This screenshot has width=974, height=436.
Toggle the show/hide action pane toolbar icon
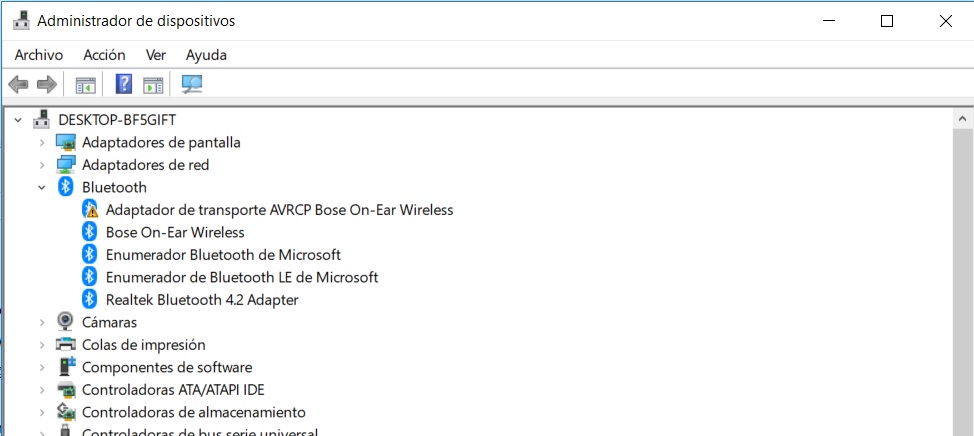pos(153,84)
